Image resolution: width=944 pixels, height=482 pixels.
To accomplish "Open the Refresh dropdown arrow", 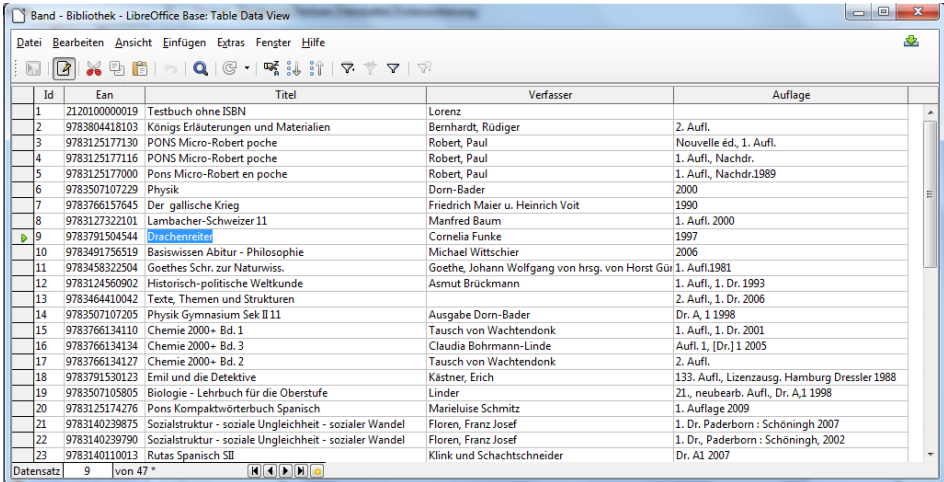I will coord(246,69).
